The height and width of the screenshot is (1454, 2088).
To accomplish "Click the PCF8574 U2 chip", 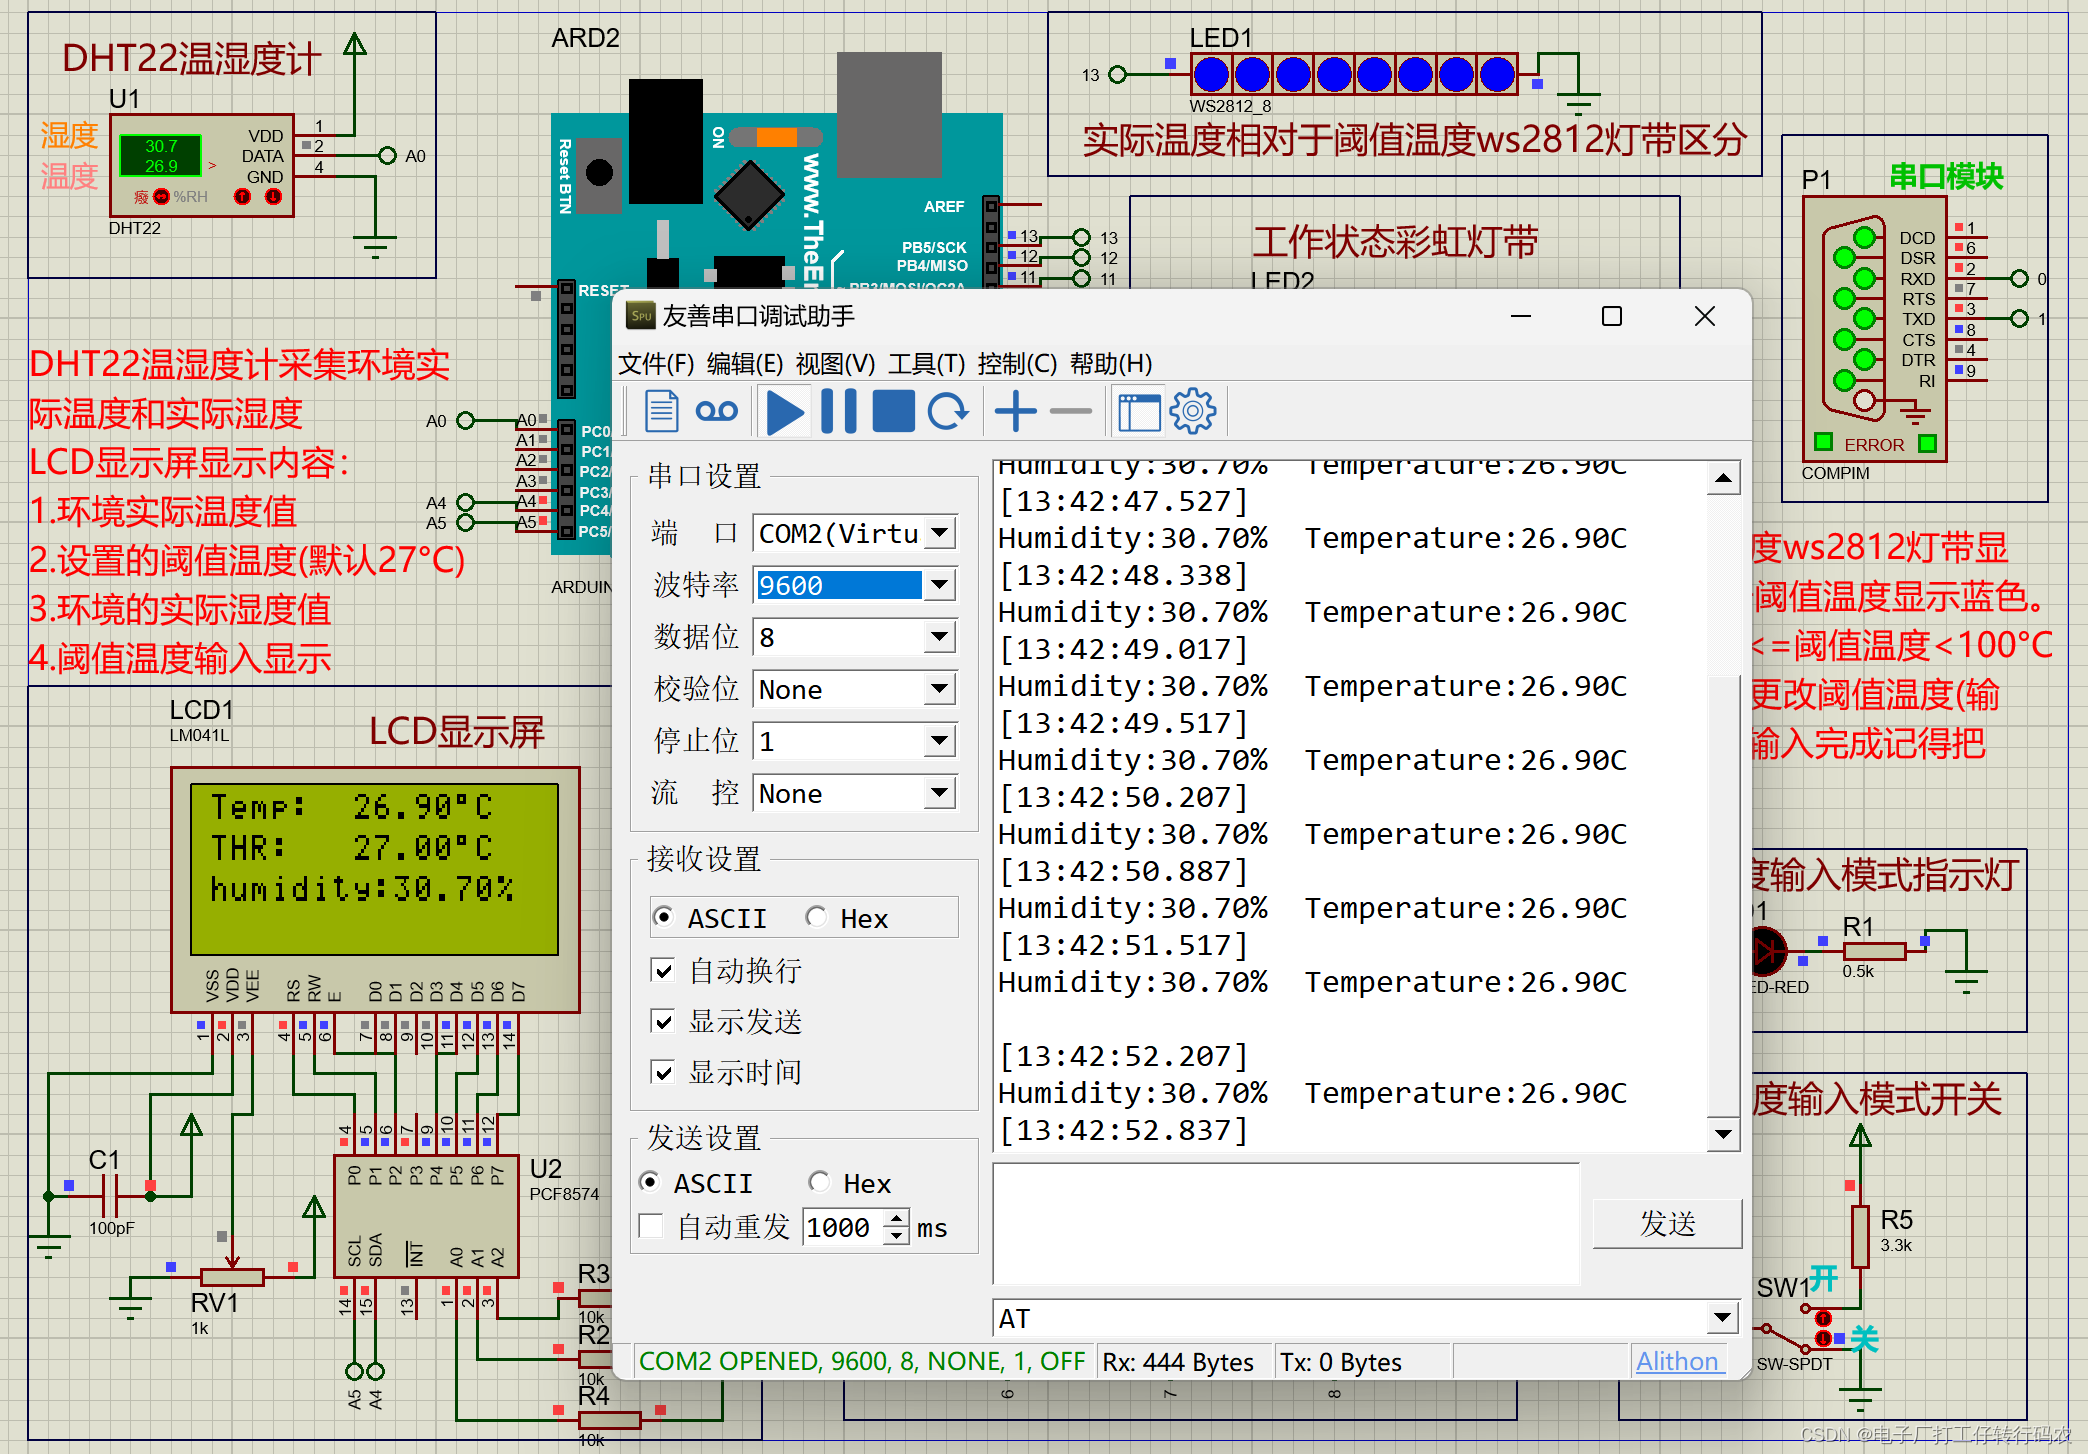I will click(426, 1216).
